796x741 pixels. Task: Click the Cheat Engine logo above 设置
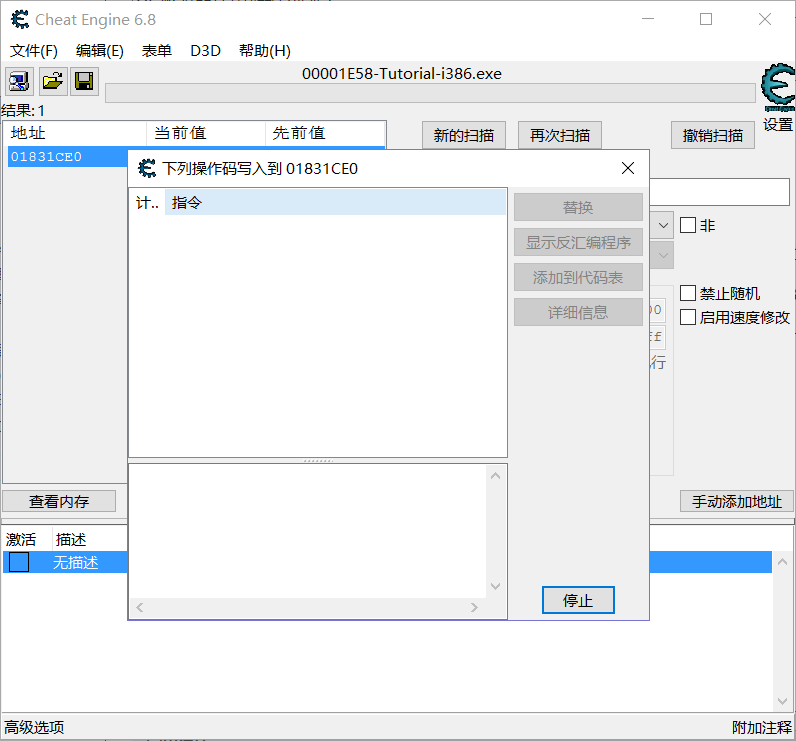pyautogui.click(x=778, y=87)
